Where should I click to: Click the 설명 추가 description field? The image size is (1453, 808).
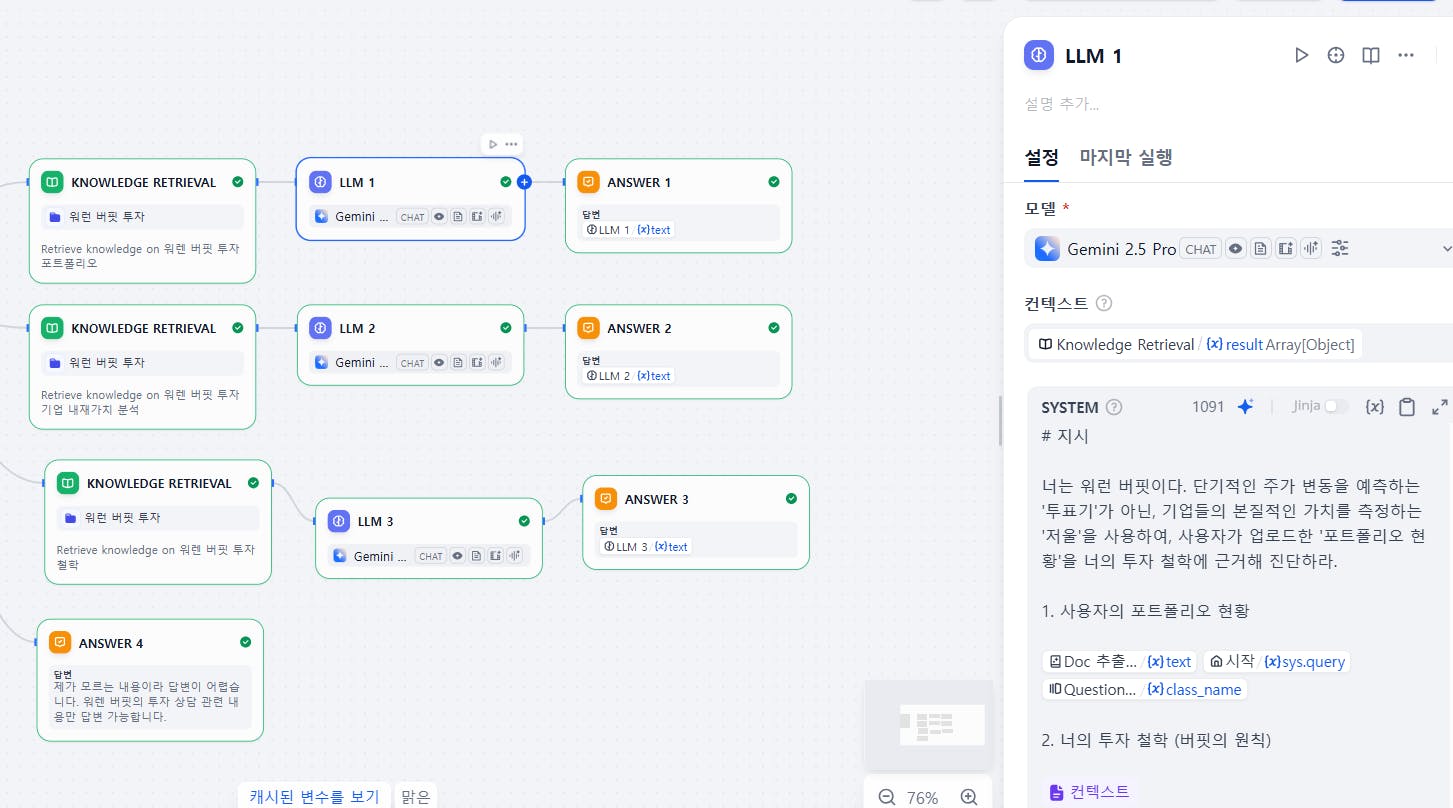pos(1062,104)
